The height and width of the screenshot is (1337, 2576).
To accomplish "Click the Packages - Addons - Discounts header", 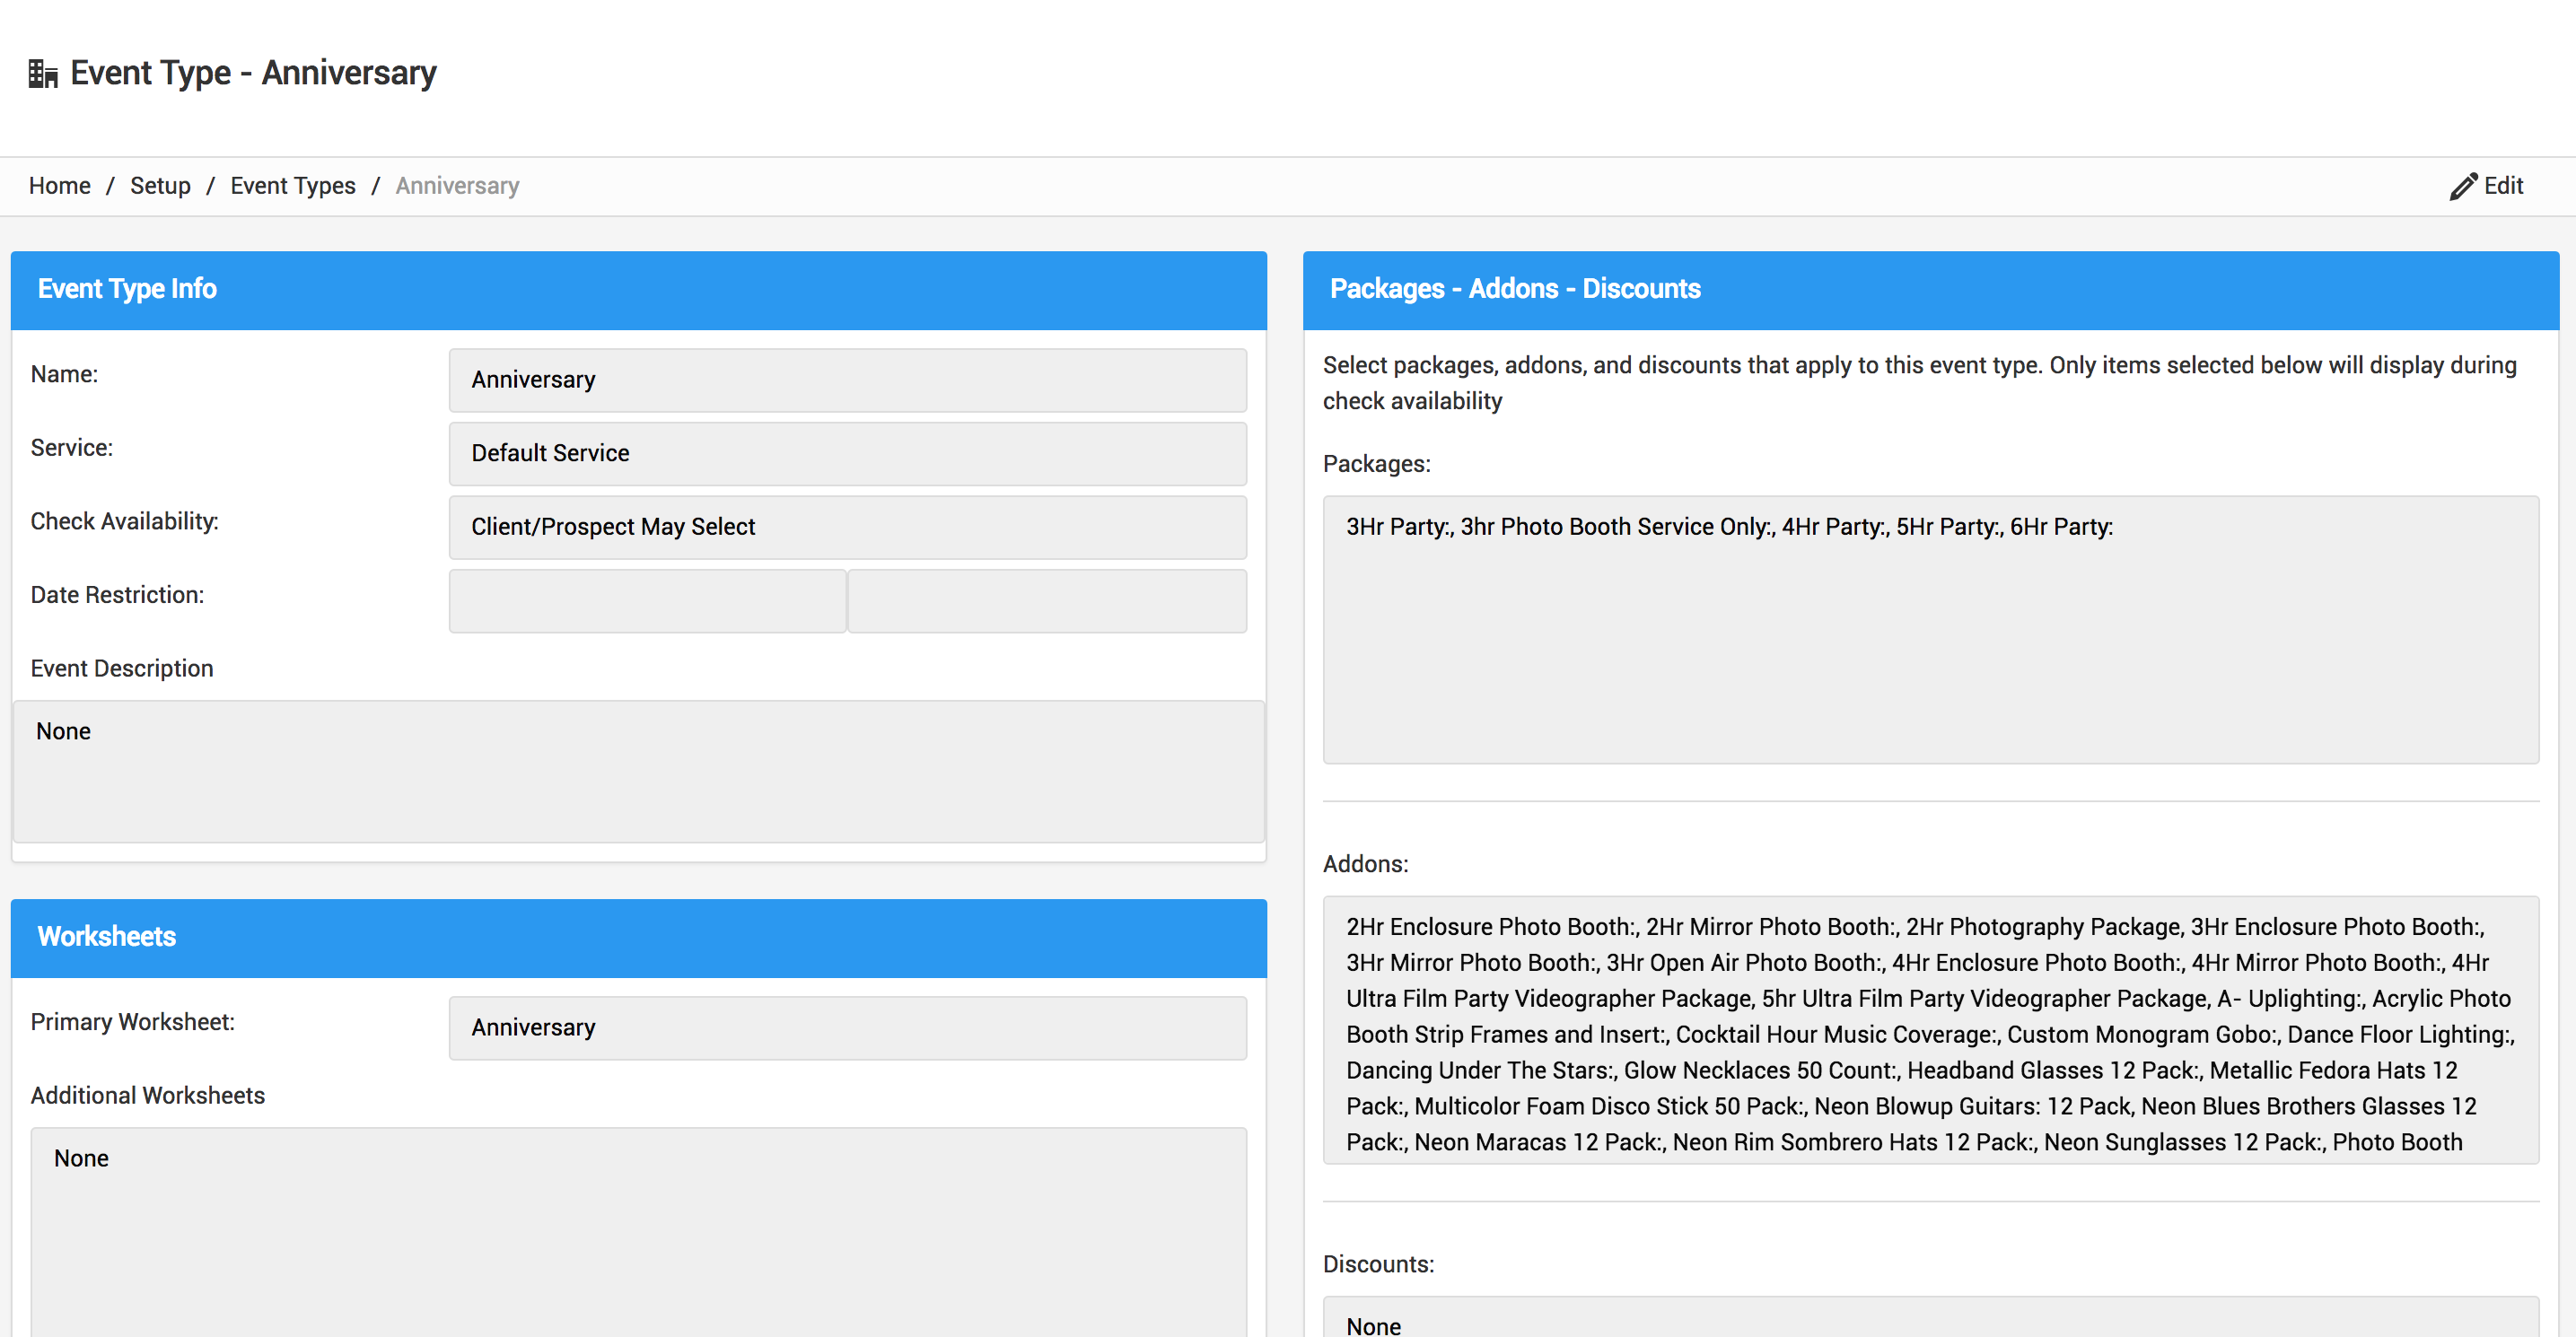I will (x=1930, y=290).
